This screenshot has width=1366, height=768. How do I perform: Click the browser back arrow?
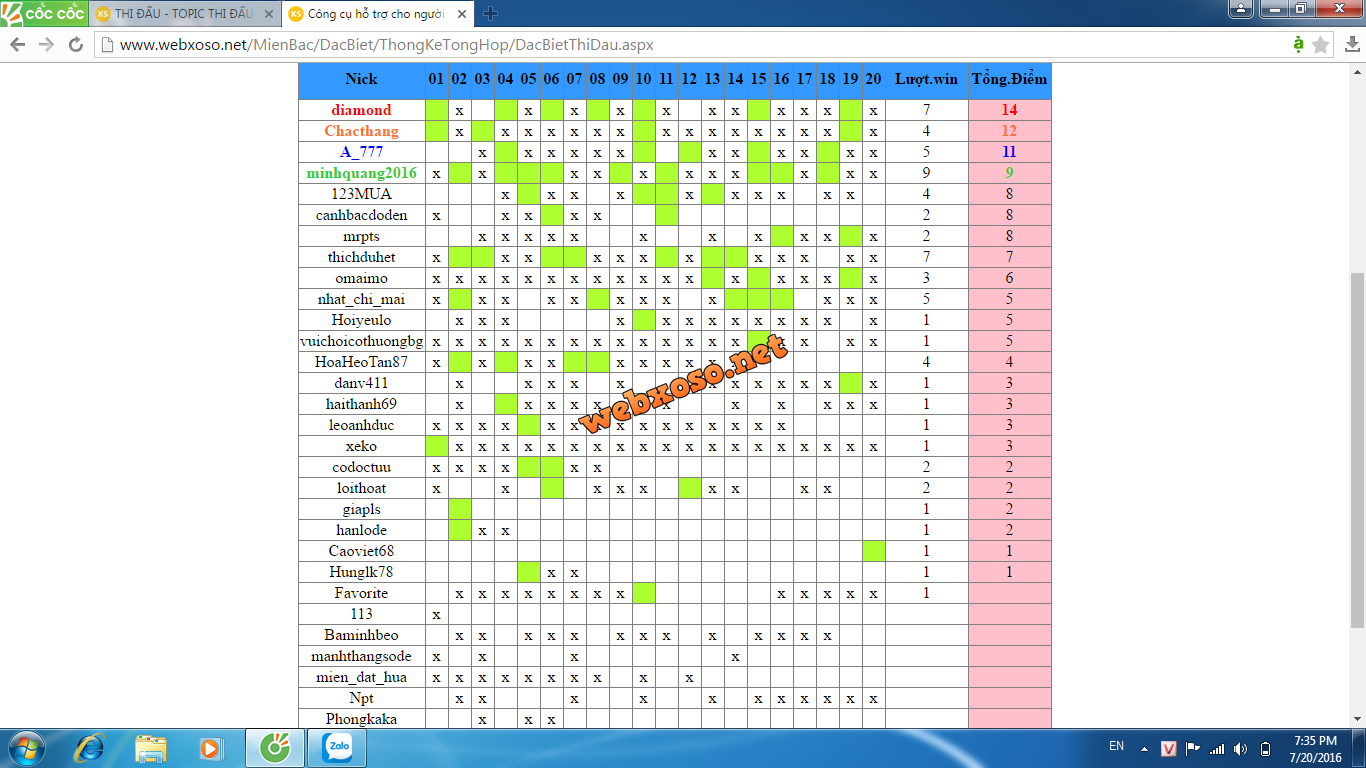click(17, 45)
